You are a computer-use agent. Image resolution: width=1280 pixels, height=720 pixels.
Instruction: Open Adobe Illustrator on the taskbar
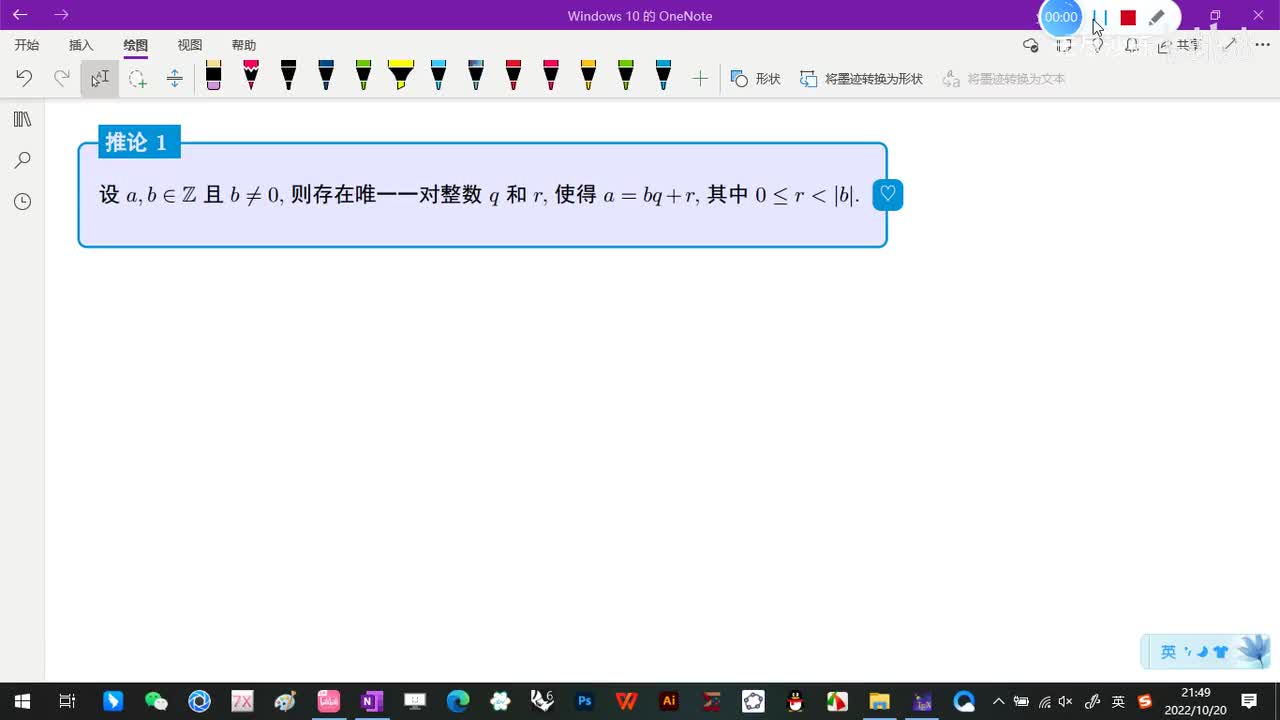coord(670,701)
